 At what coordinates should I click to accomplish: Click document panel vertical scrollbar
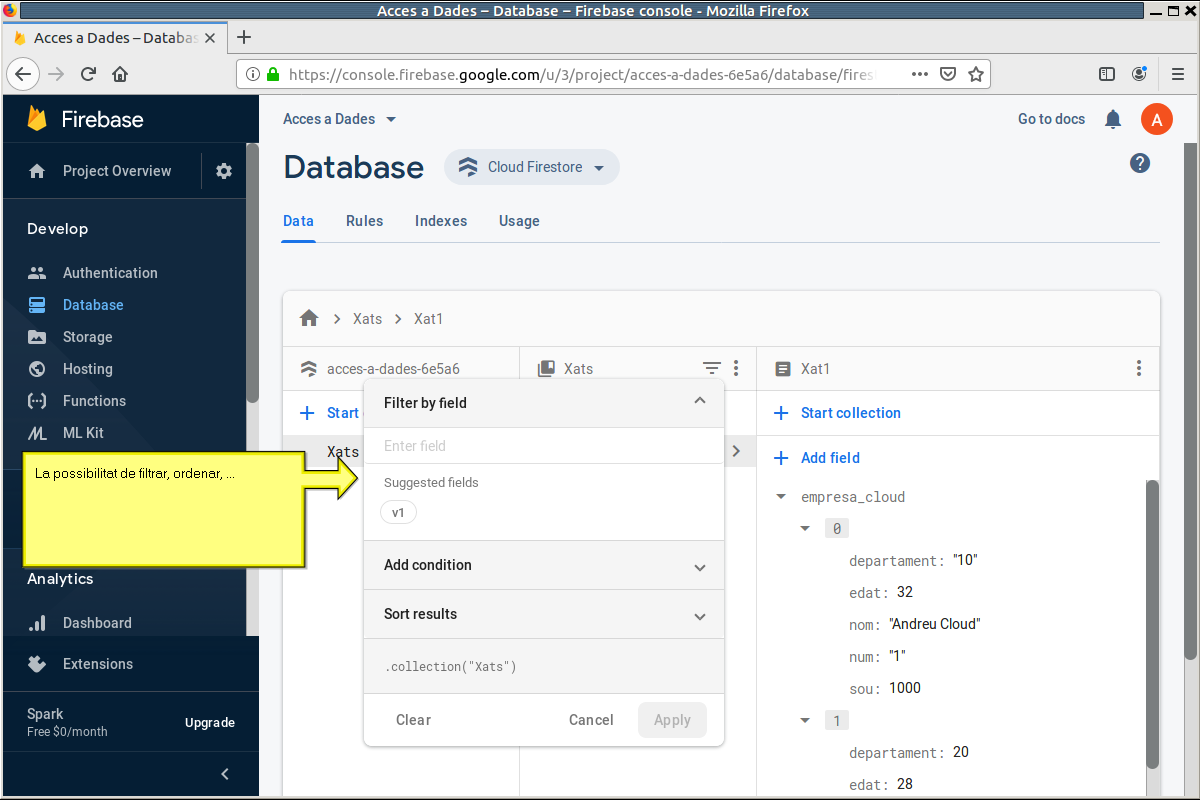click(1152, 625)
